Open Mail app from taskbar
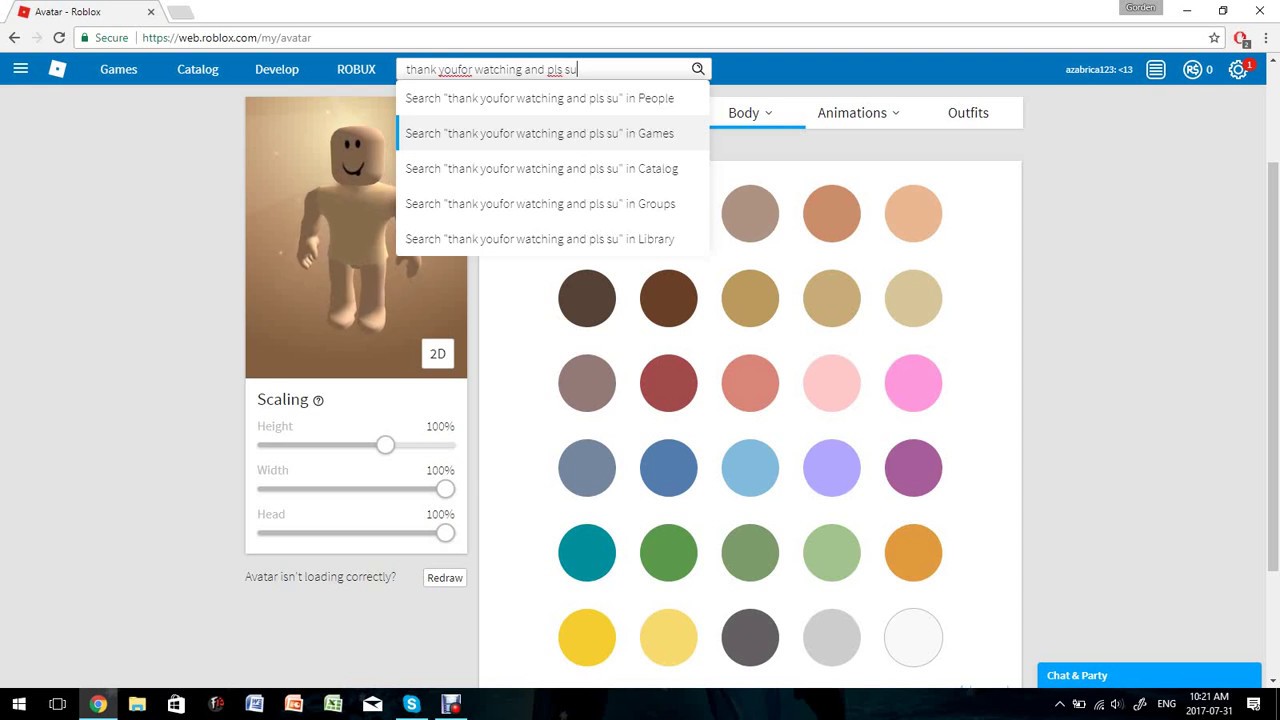The image size is (1280, 720). [372, 704]
